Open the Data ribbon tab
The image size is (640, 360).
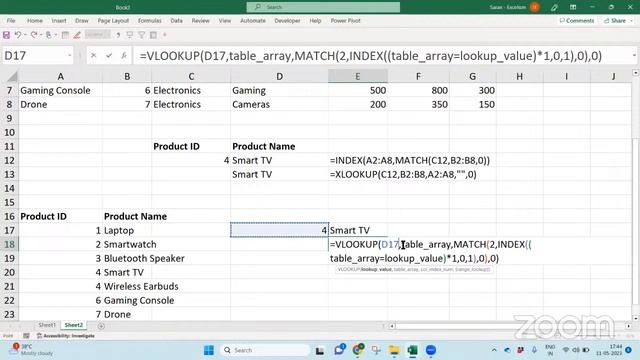[x=176, y=21]
